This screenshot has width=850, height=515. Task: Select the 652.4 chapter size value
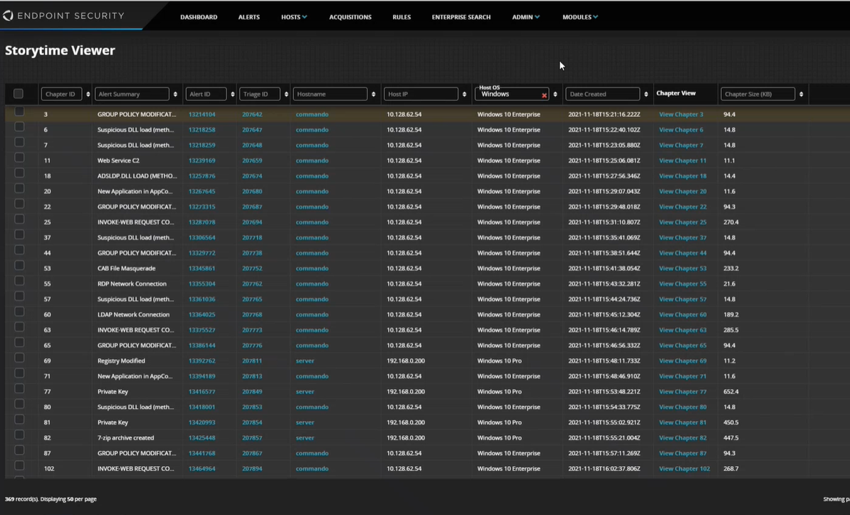point(731,391)
